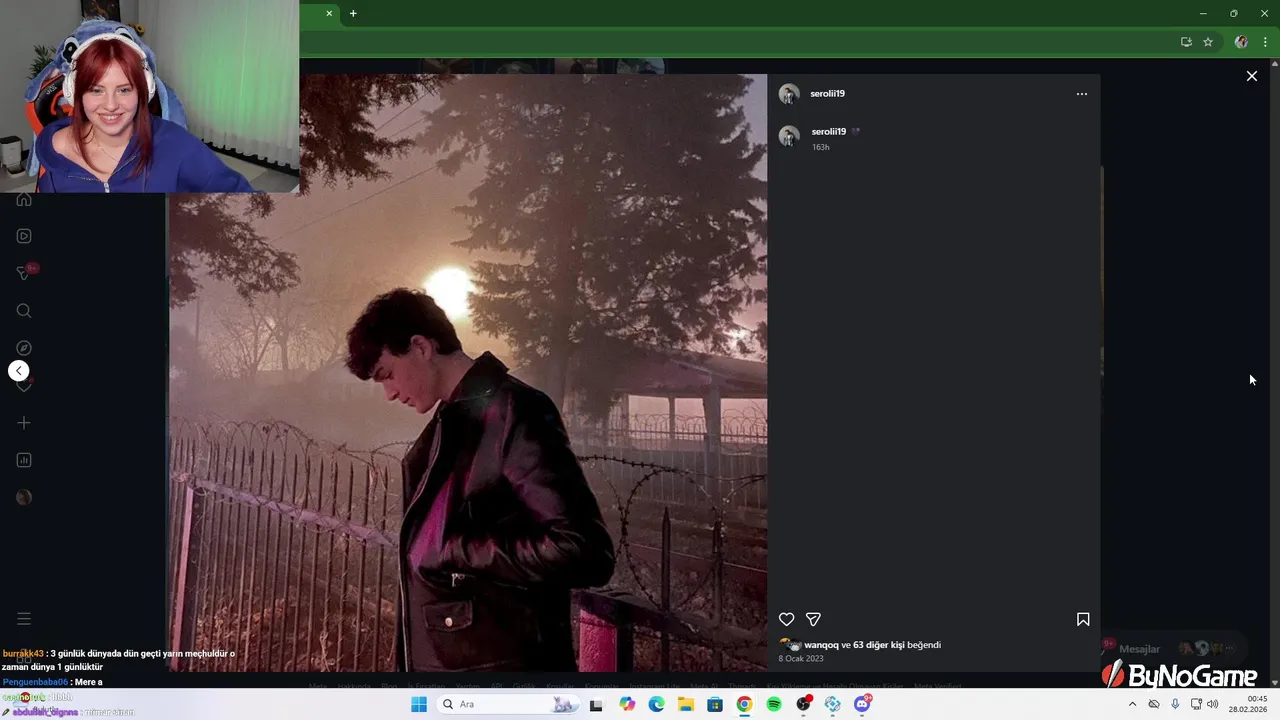Image resolution: width=1280 pixels, height=720 pixels.
Task: Open the hamburger More menu in sidebar
Action: 24,619
